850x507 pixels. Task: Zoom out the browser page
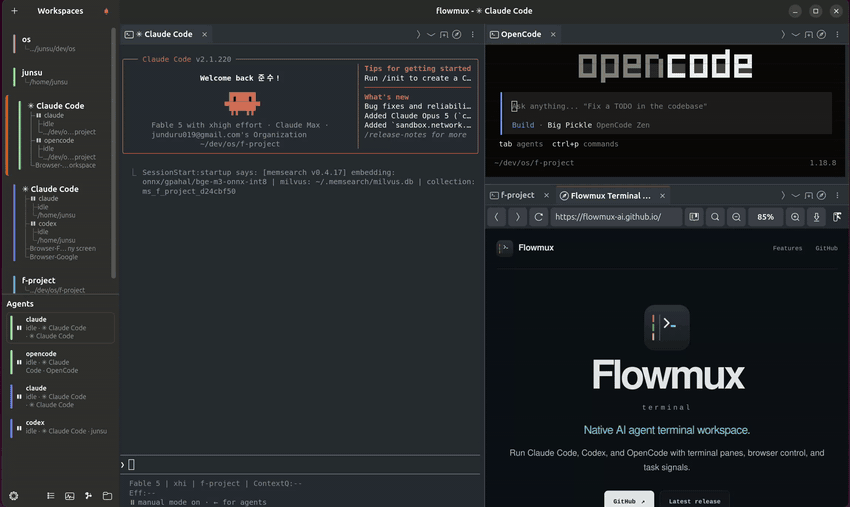736,217
